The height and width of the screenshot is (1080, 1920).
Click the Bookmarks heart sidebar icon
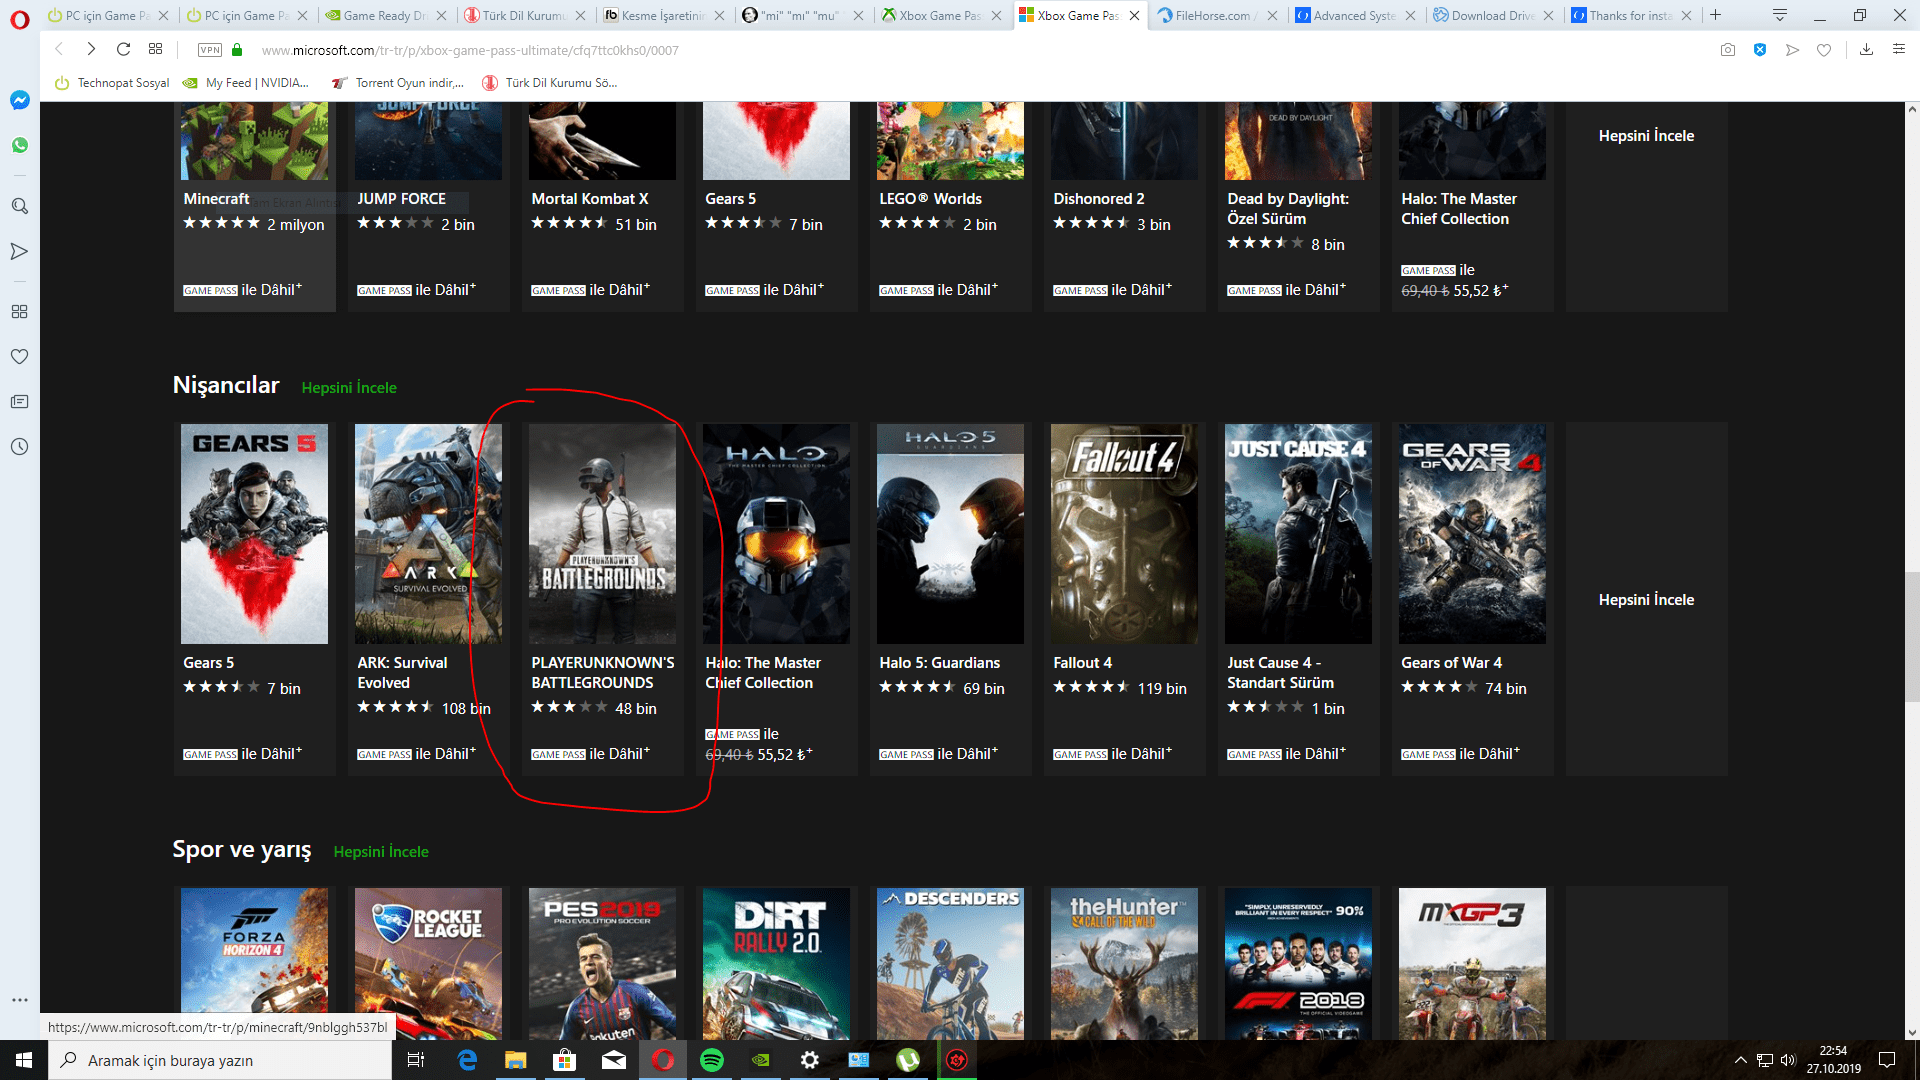point(19,357)
